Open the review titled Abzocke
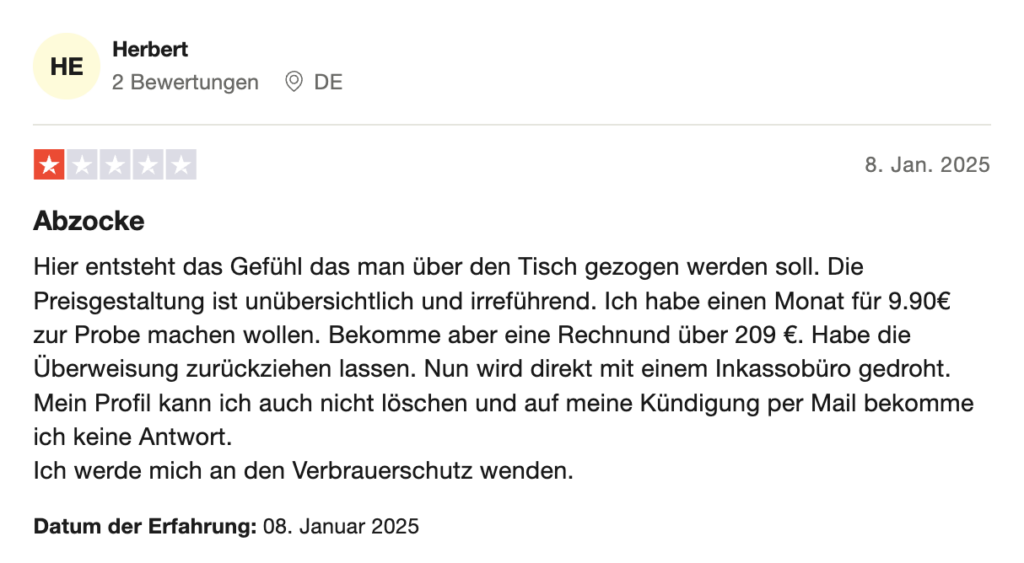The width and height of the screenshot is (1024, 563). tap(89, 221)
